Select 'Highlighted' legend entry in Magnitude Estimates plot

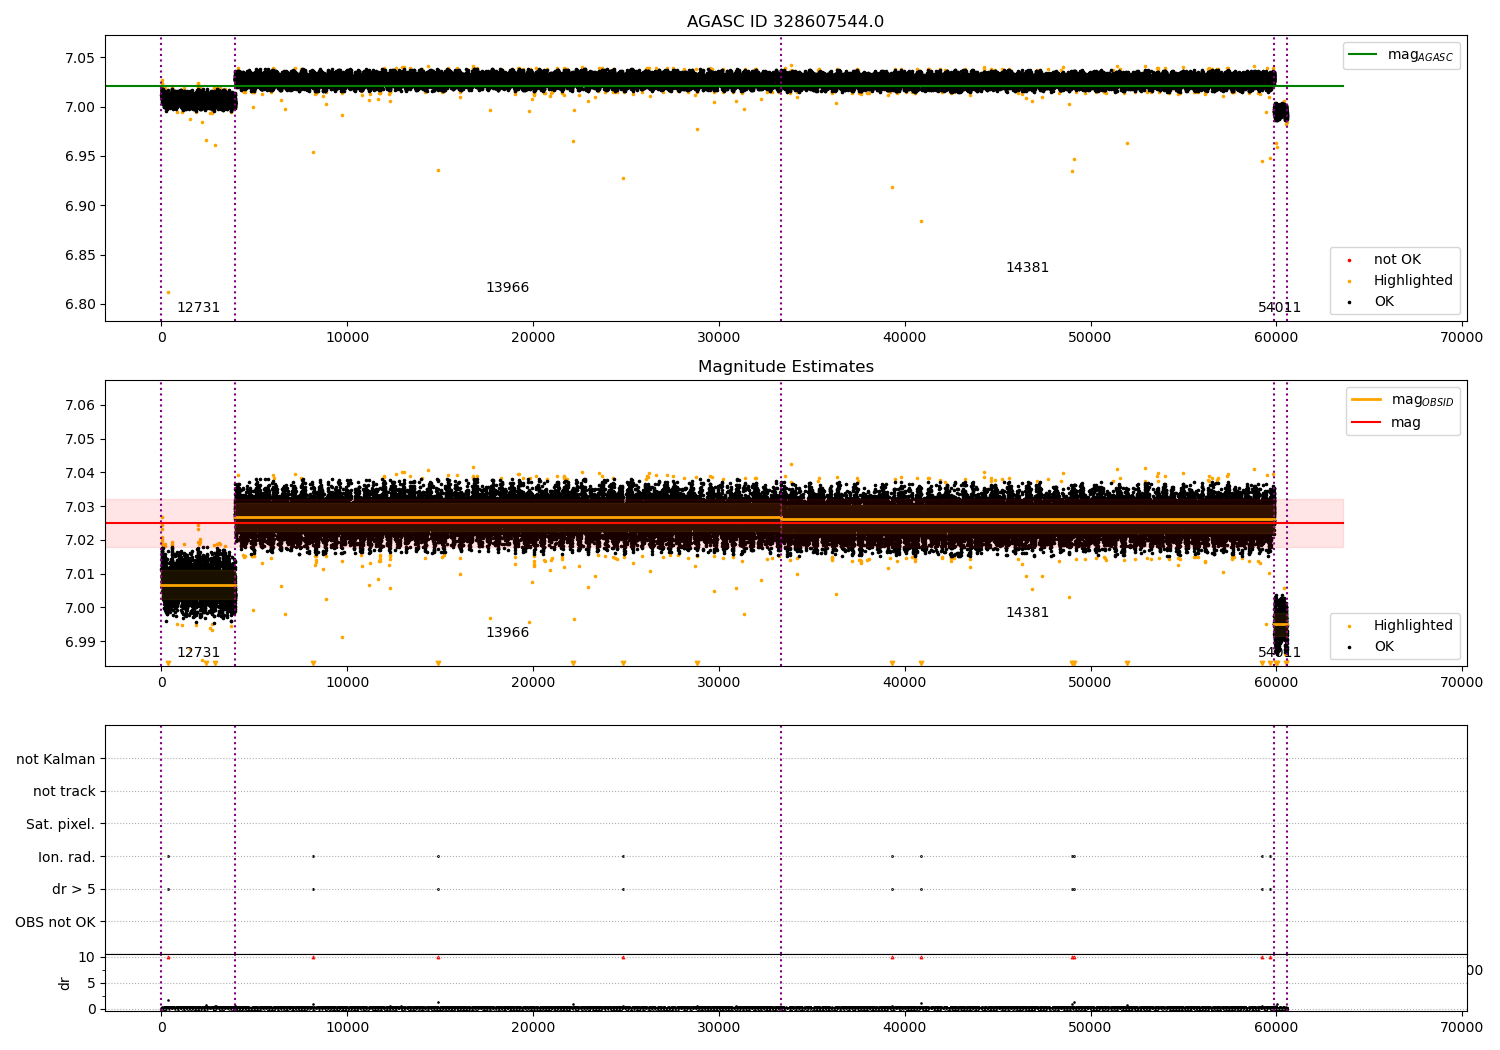tap(1413, 626)
